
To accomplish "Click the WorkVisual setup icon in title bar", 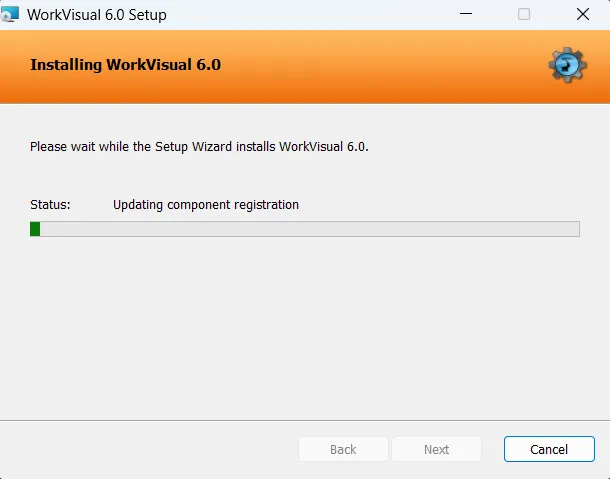I will pos(10,15).
